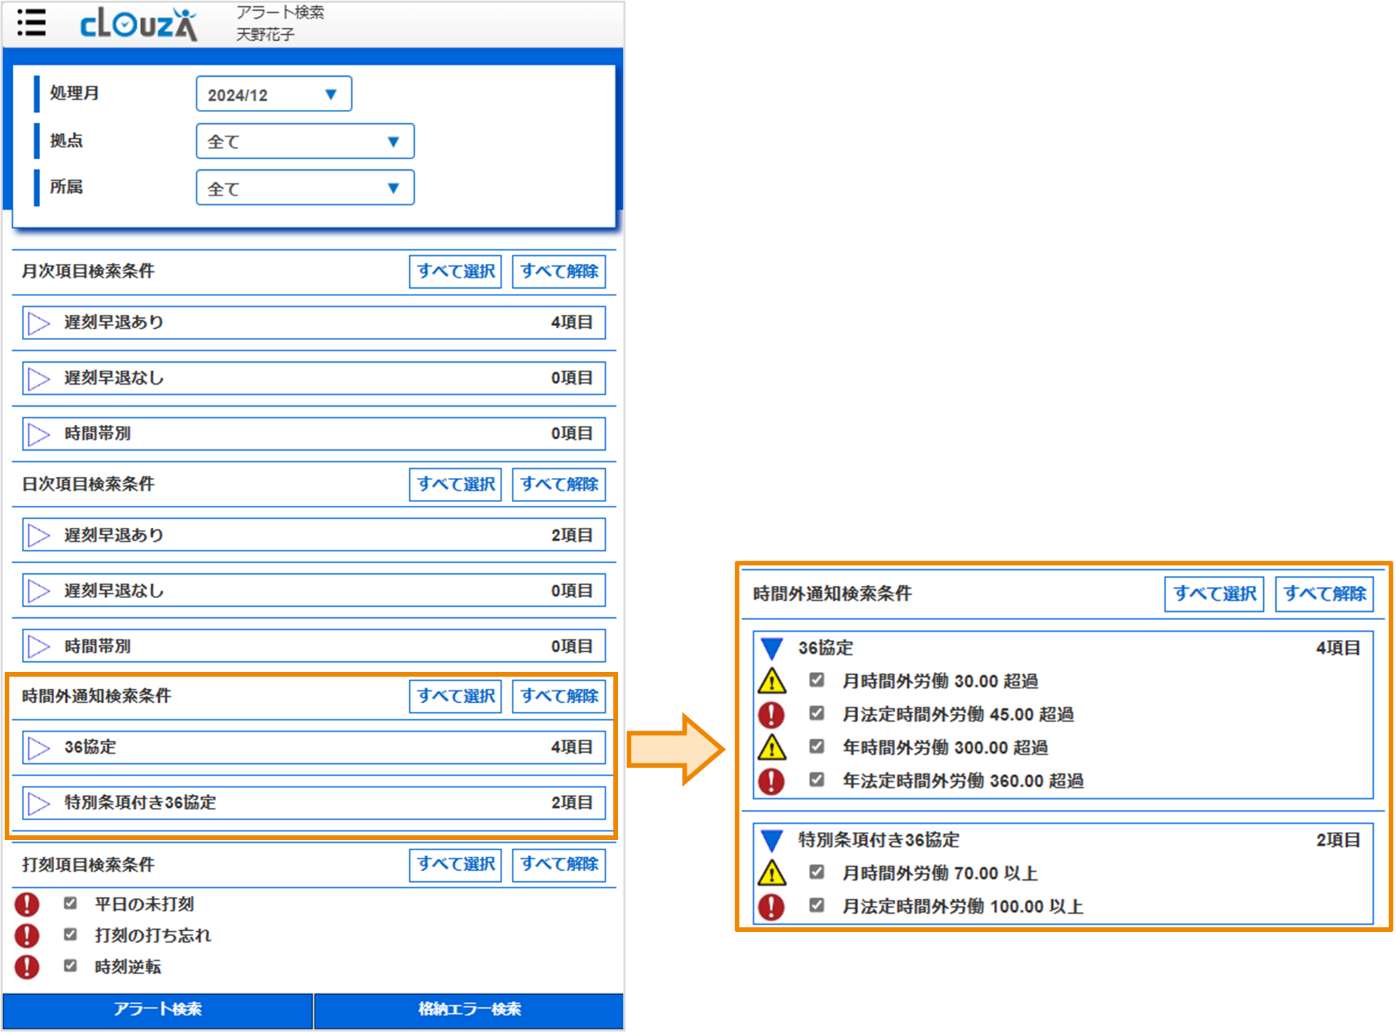Click red alert icon beside 時刻逆転

[x=27, y=967]
